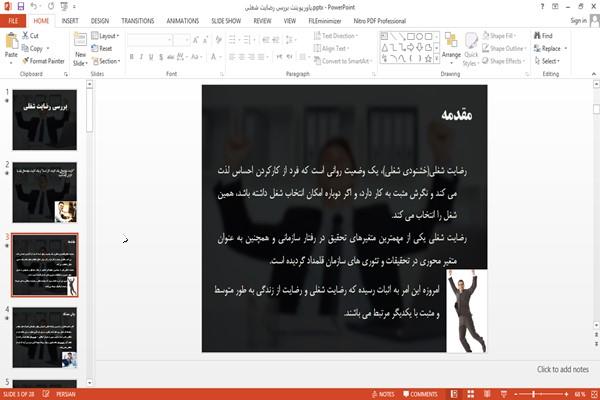600x400 pixels.
Task: Align text right
Action: click(x=251, y=57)
